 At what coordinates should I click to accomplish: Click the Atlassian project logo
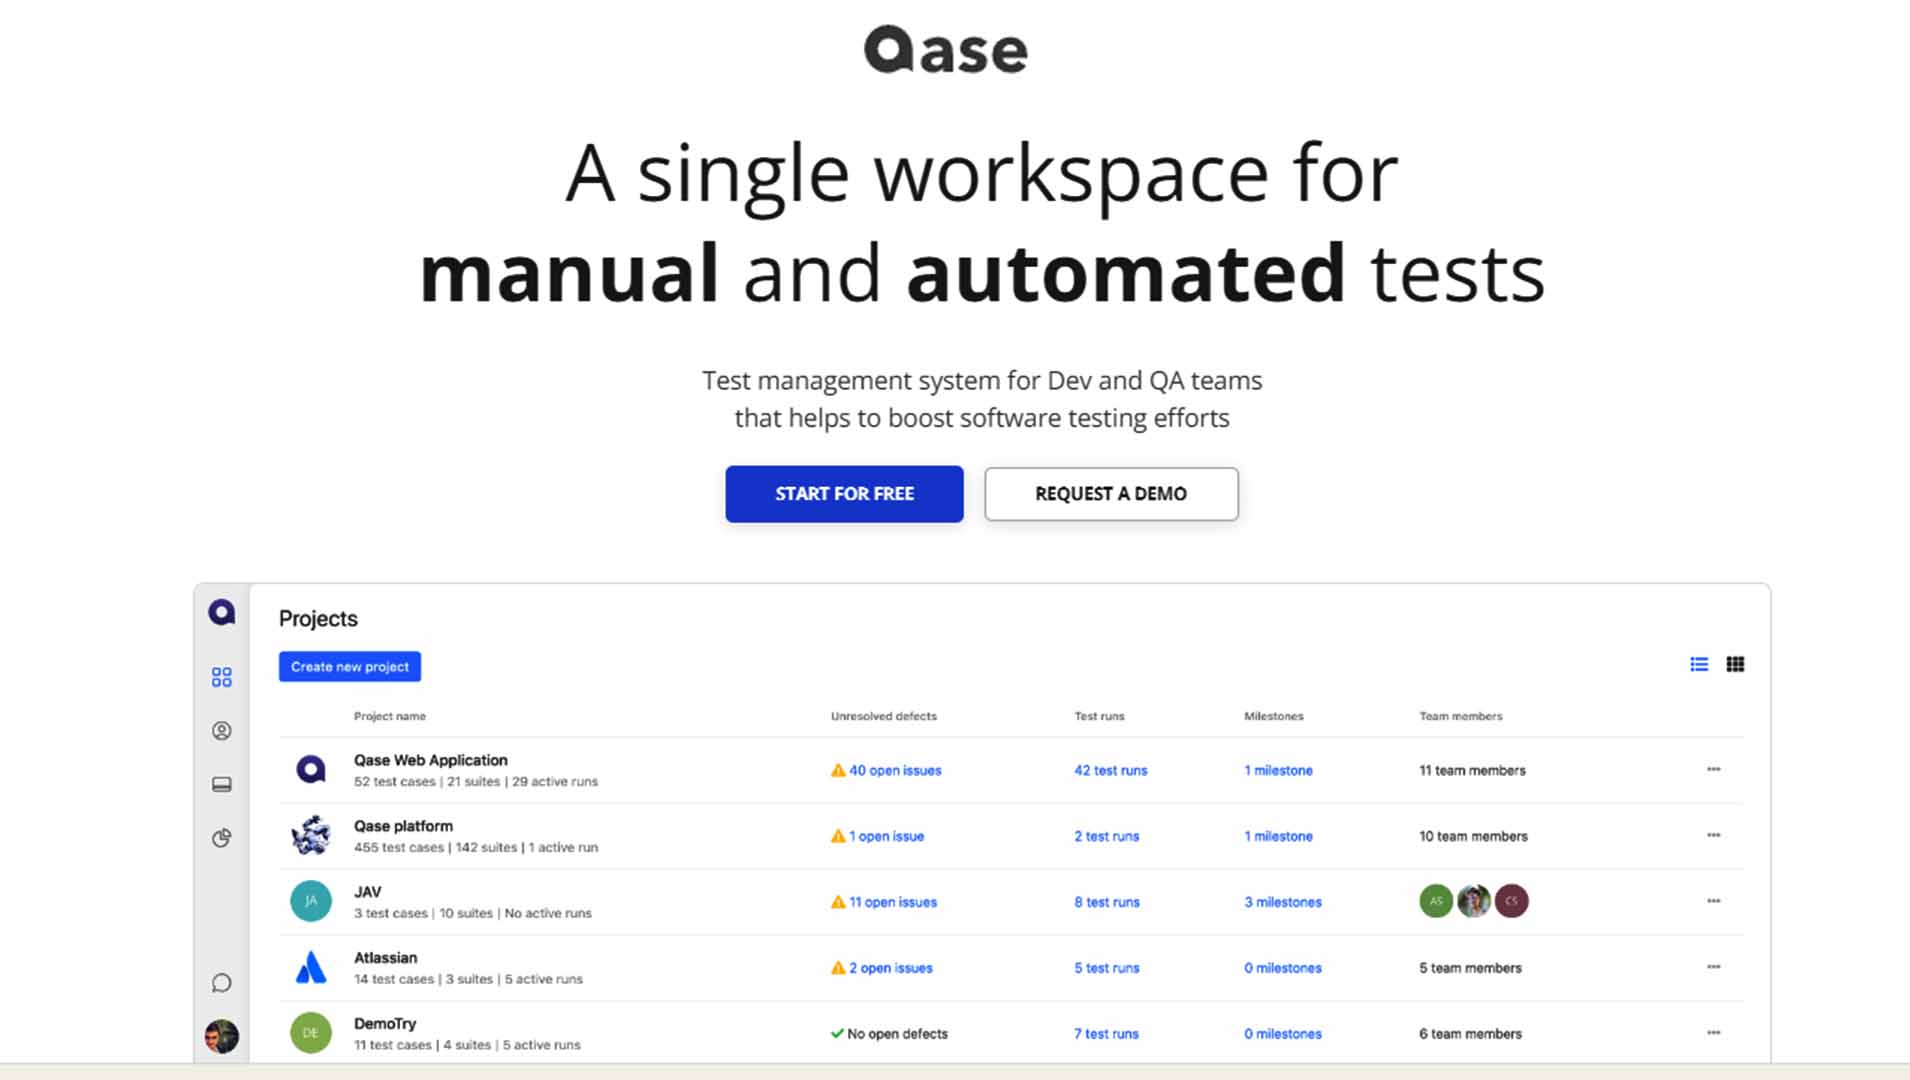(x=311, y=967)
